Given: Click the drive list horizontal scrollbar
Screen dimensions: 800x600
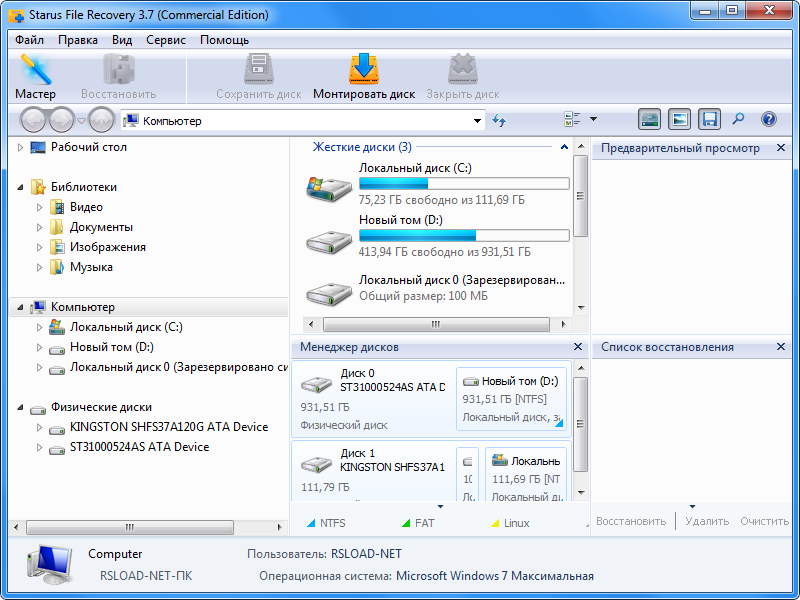Looking at the screenshot, I should [436, 324].
